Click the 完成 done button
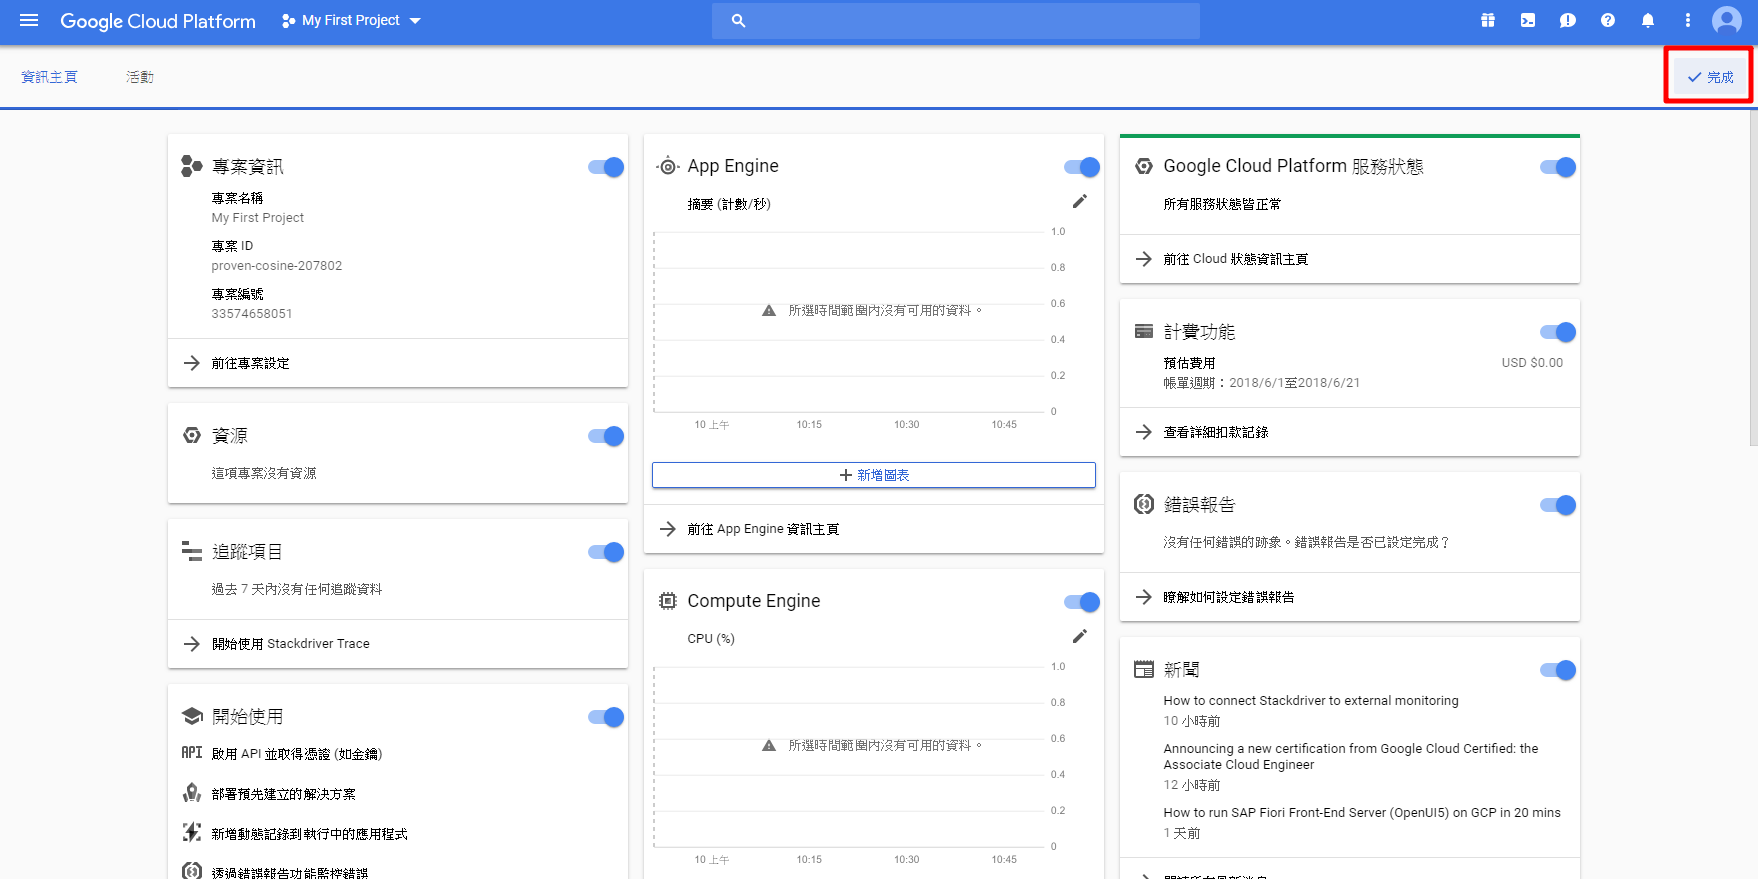This screenshot has height=879, width=1758. [1710, 77]
